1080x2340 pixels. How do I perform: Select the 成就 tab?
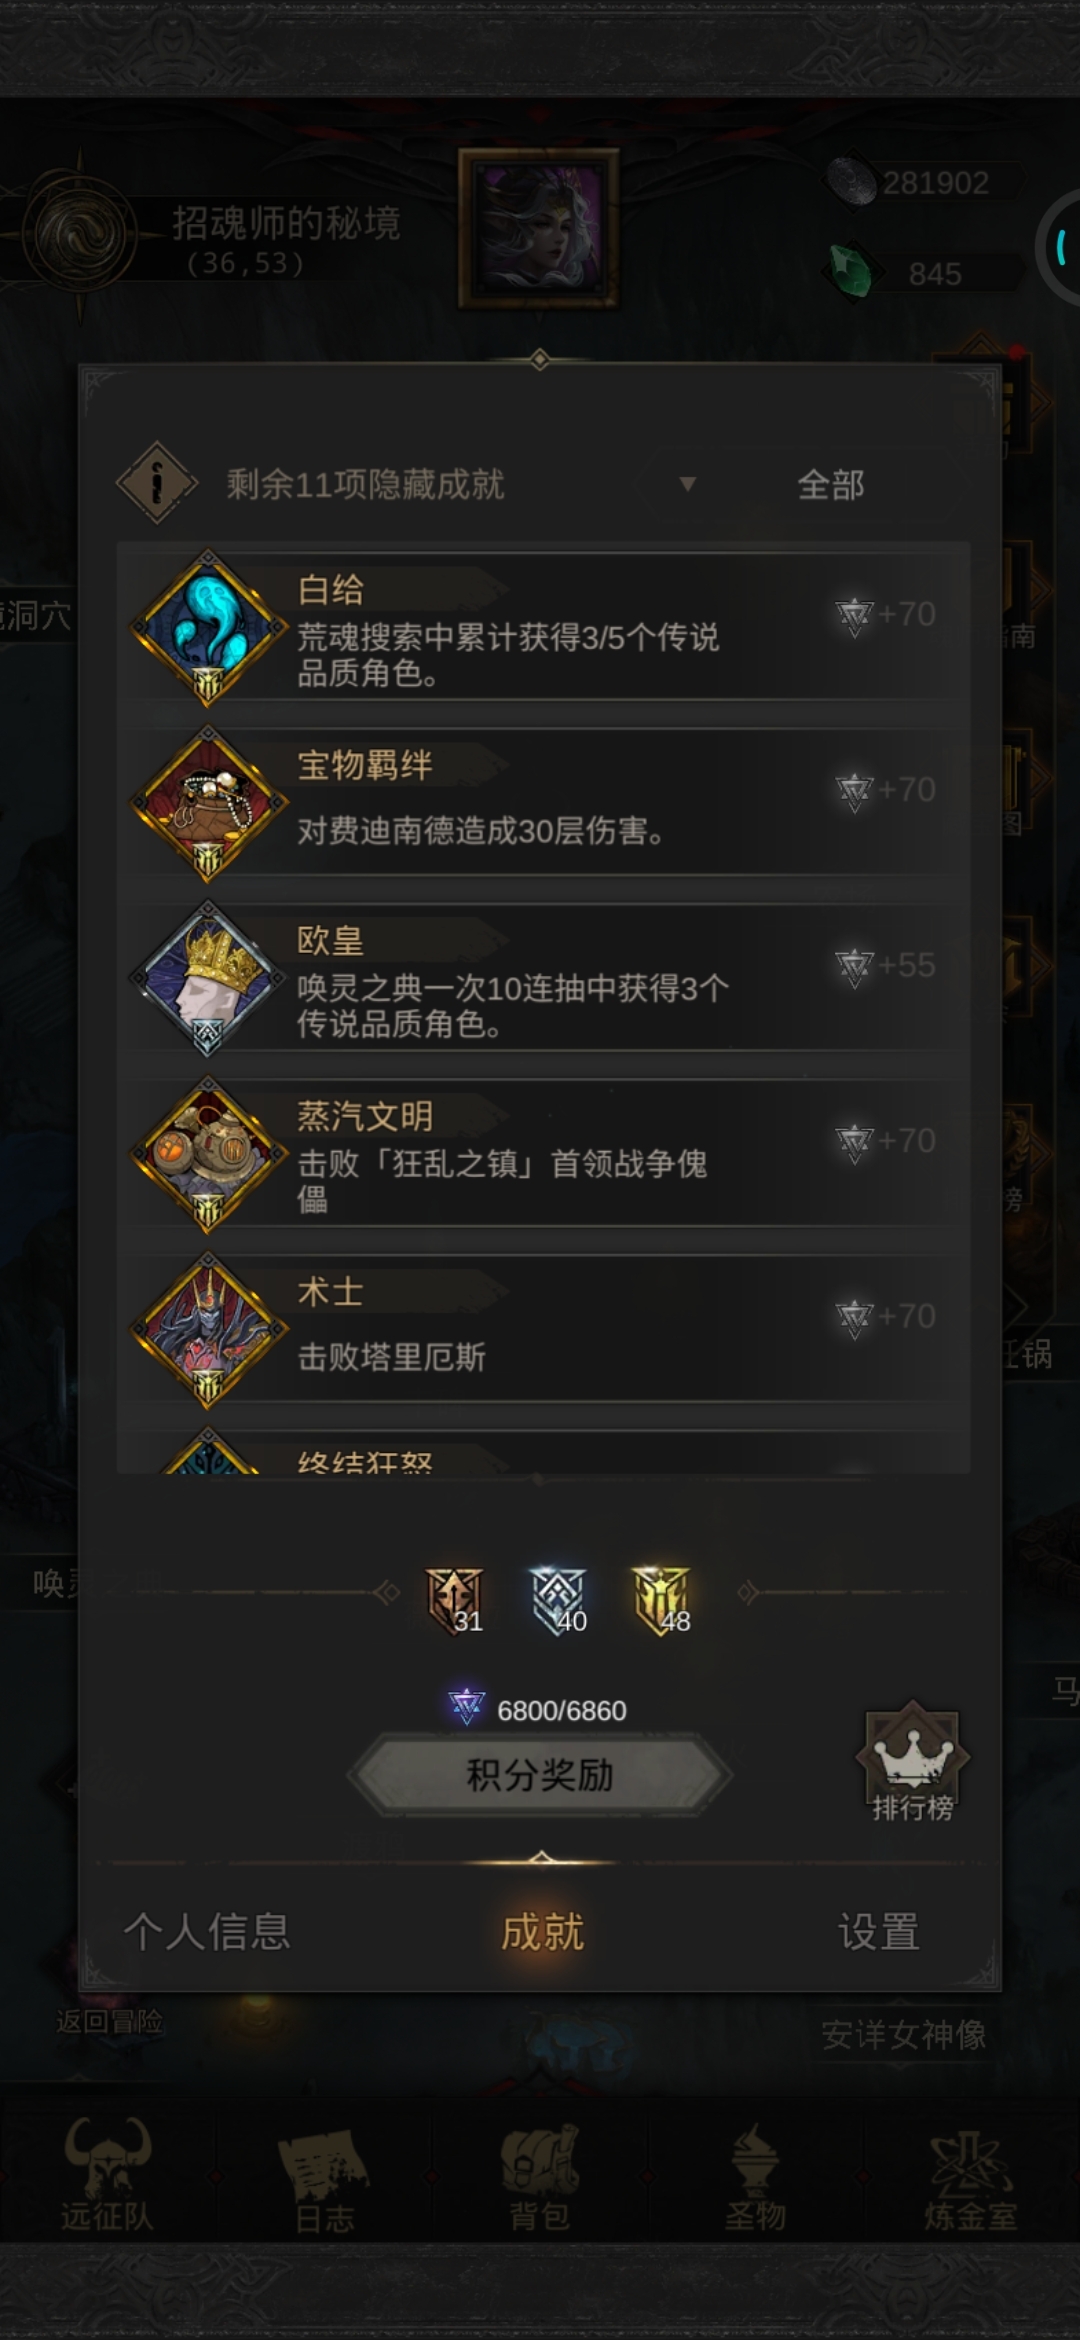click(x=541, y=1931)
